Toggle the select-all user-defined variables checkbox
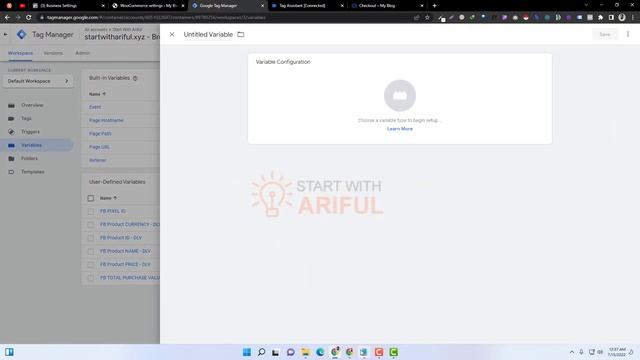Screen dimensions: 640x360 [91, 198]
